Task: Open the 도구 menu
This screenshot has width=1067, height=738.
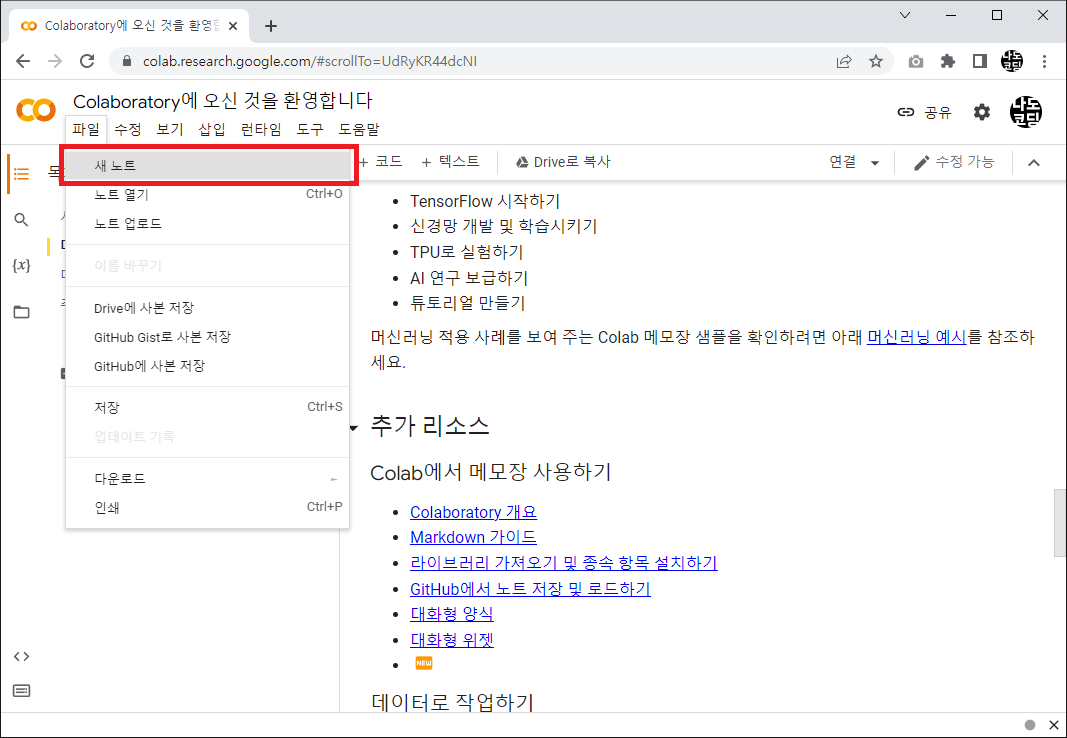Action: pyautogui.click(x=310, y=129)
